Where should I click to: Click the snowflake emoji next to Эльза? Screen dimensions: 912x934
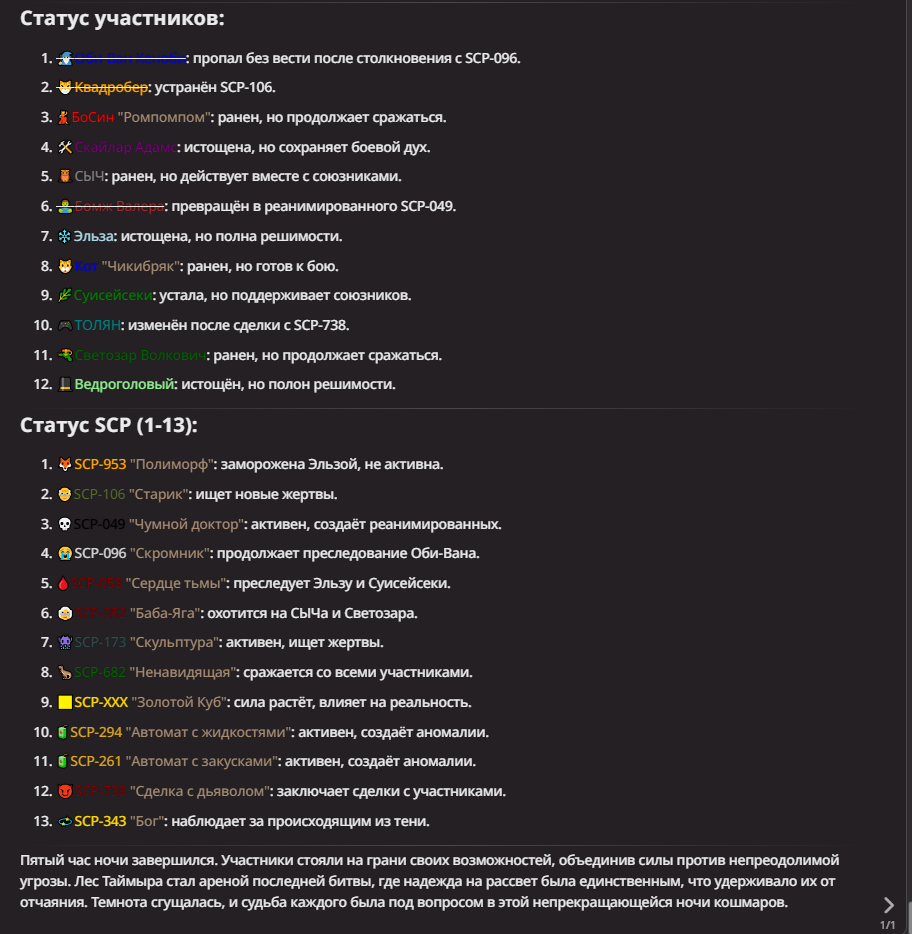[65, 237]
